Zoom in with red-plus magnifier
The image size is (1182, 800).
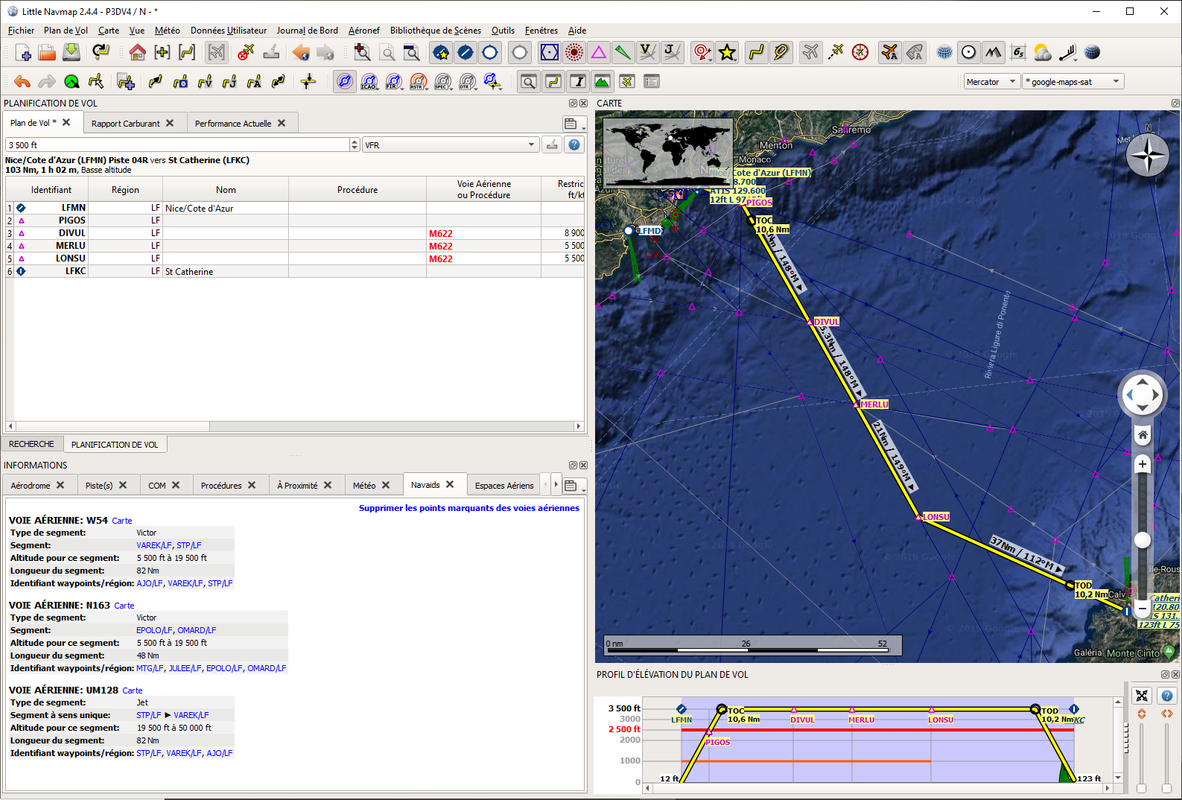tap(362, 52)
